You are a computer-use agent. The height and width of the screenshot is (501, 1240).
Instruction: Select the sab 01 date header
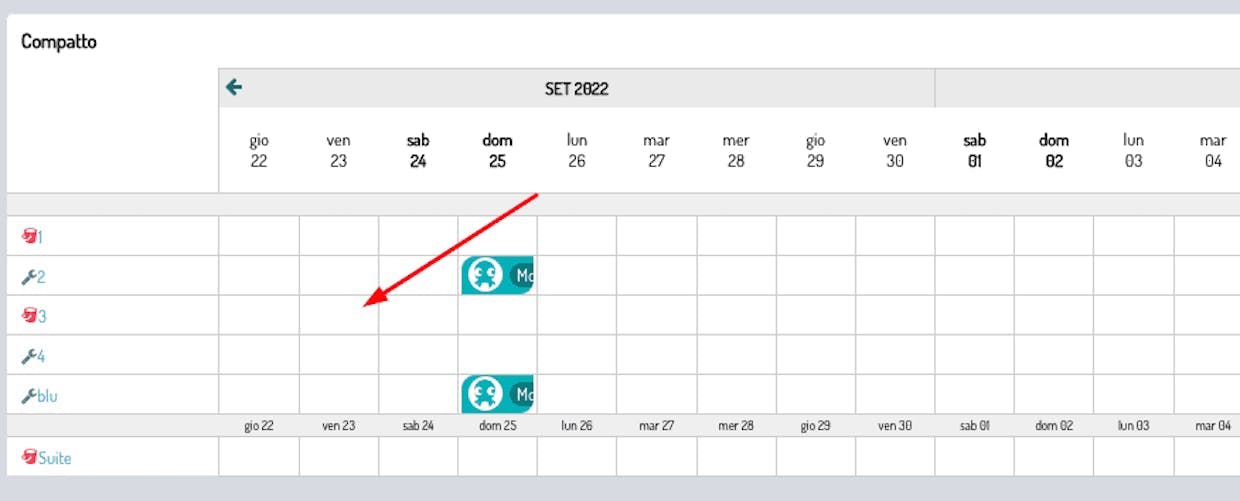click(974, 150)
